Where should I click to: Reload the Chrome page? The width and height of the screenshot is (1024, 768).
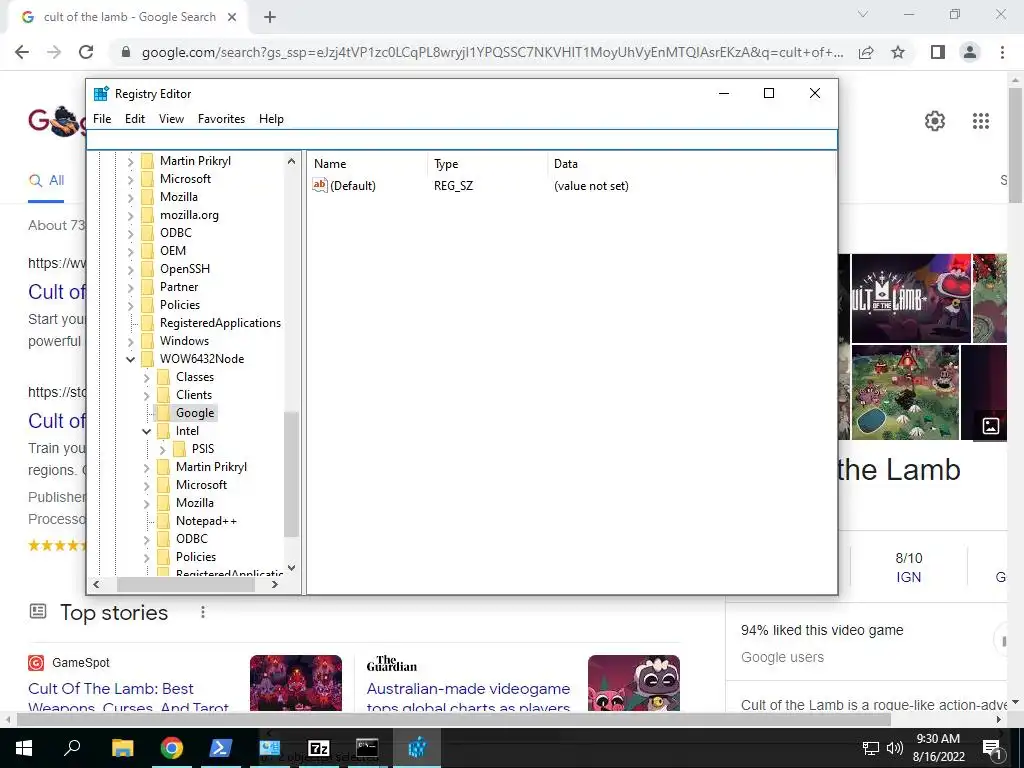86,52
